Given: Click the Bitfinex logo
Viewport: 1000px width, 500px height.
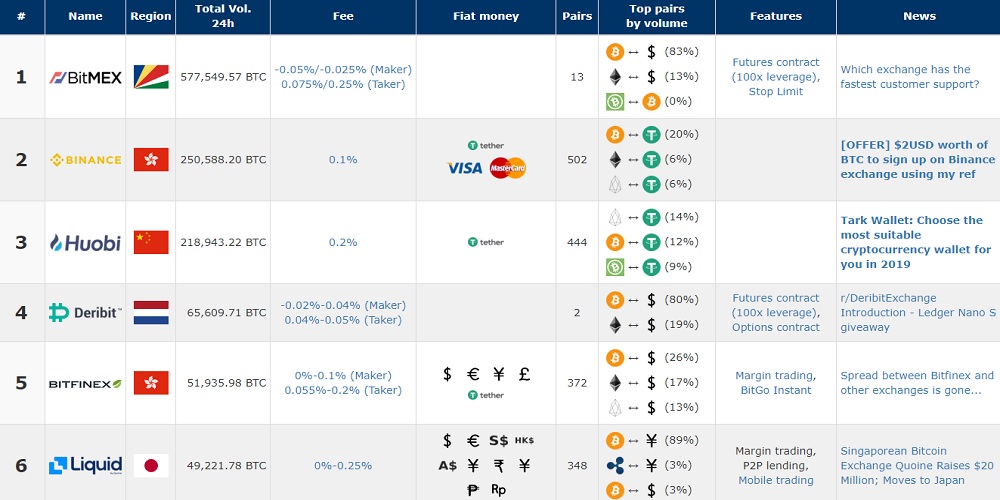Looking at the screenshot, I should point(85,383).
